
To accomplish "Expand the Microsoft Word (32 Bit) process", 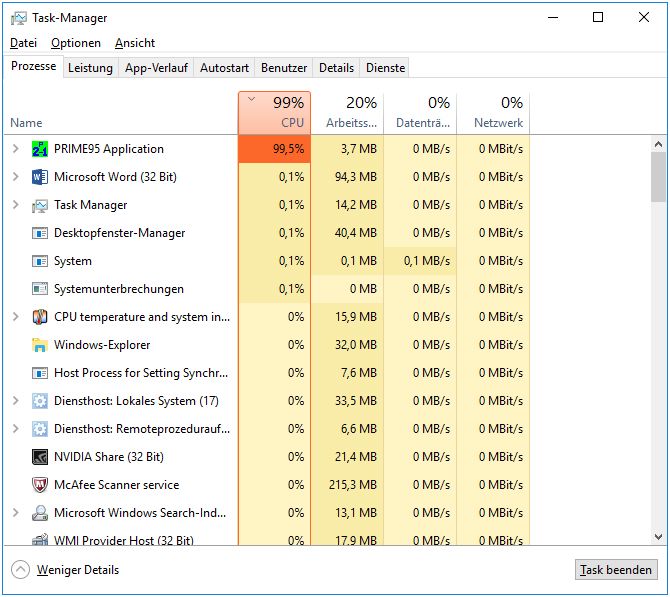I will [16, 176].
